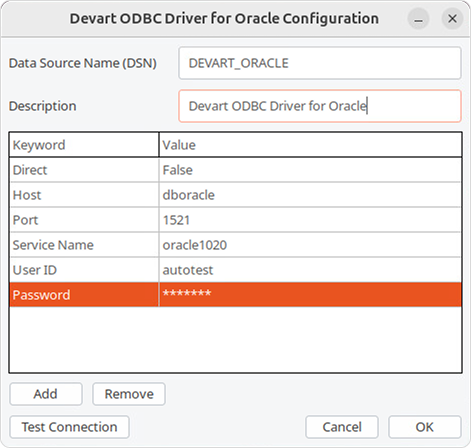Viewport: 471px width, 448px height.
Task: Remove the selected keyword row
Action: pyautogui.click(x=129, y=394)
